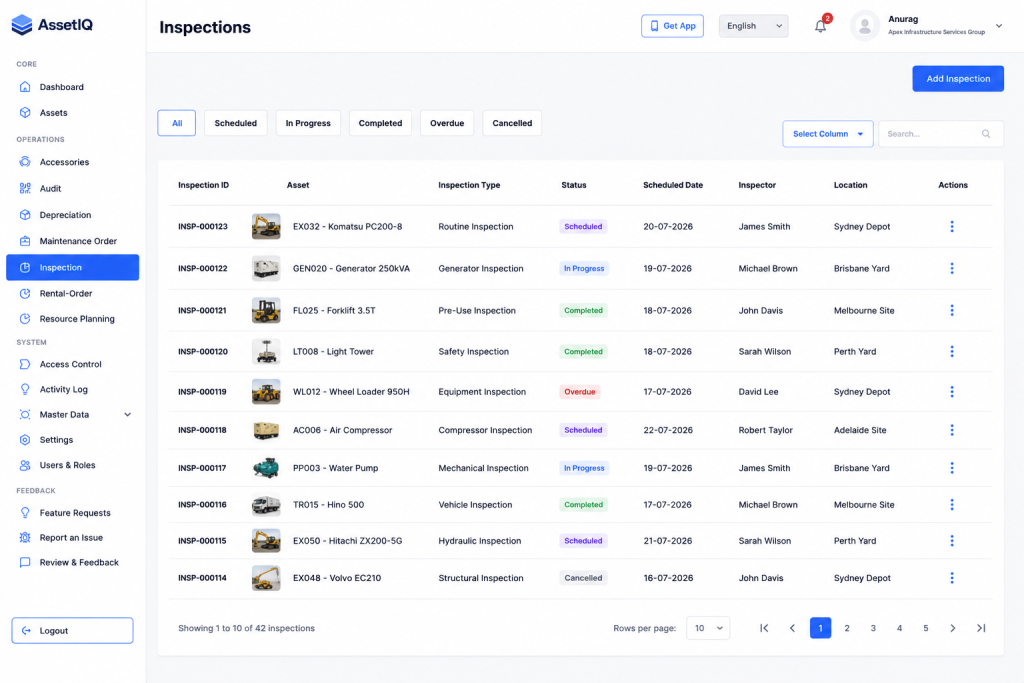Open actions menu for INSP-000123
This screenshot has height=683, width=1024.
click(952, 227)
